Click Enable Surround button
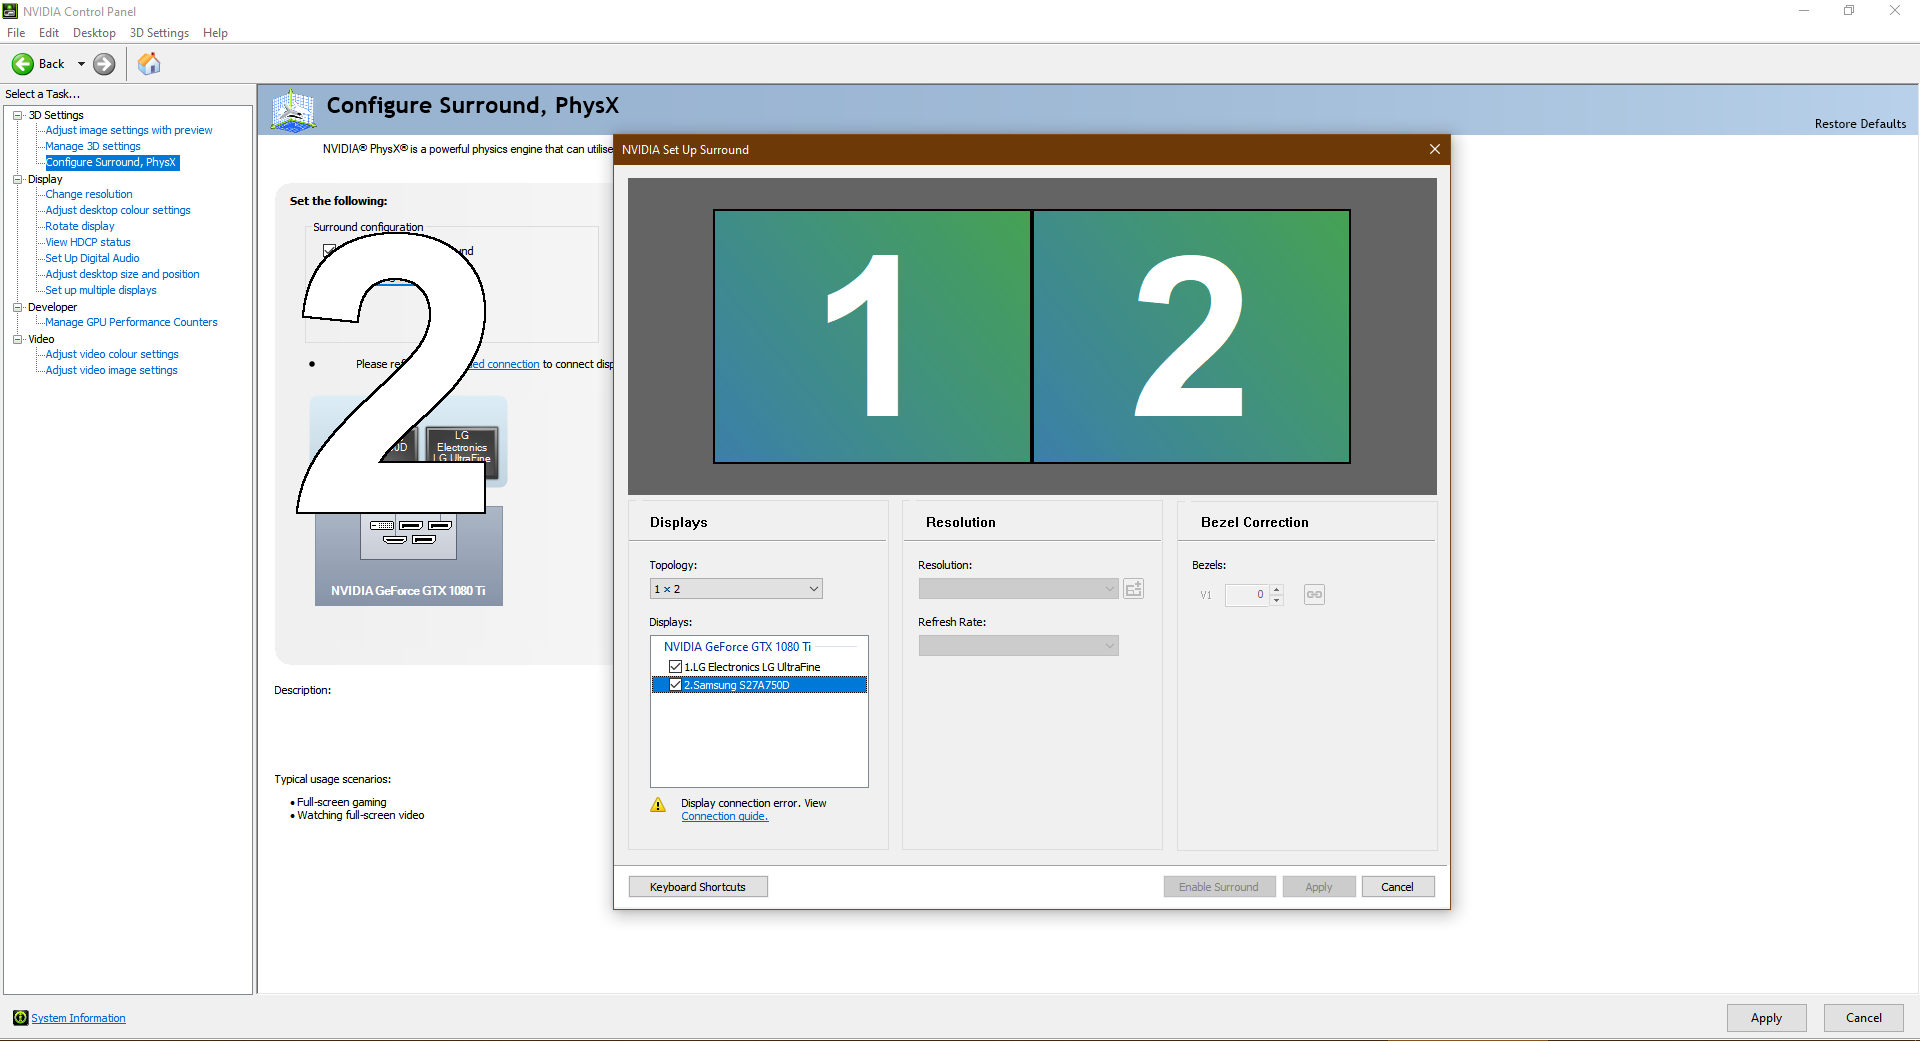This screenshot has width=1920, height=1041. tap(1219, 887)
